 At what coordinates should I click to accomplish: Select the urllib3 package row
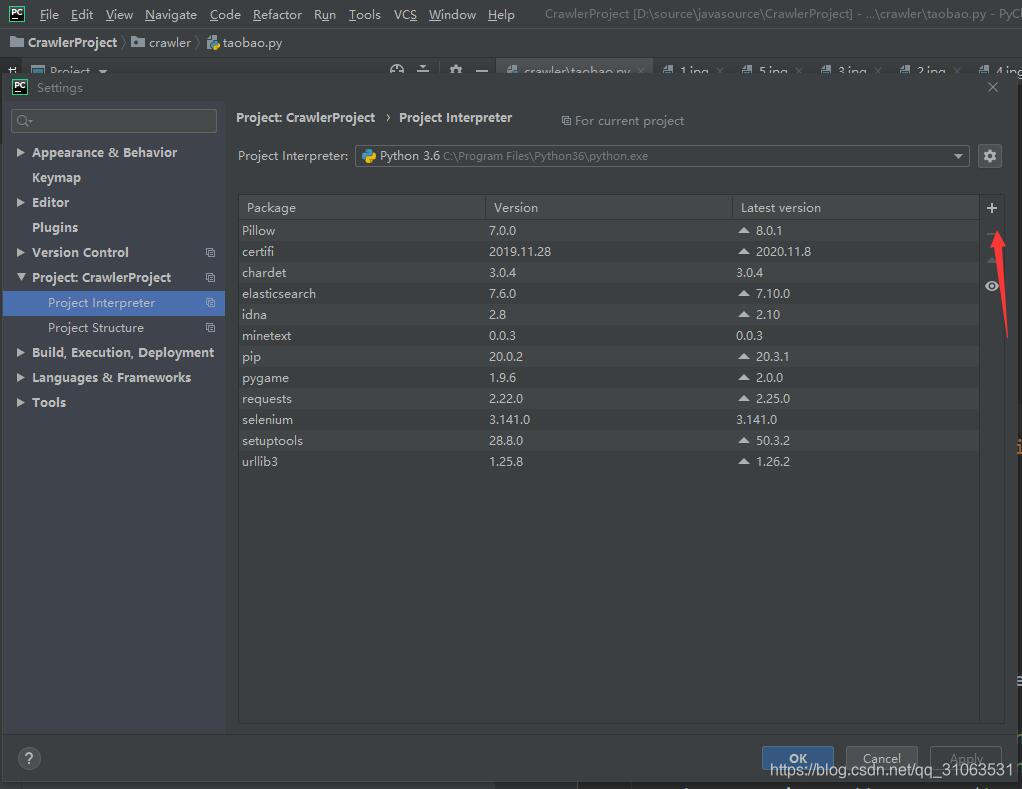608,461
